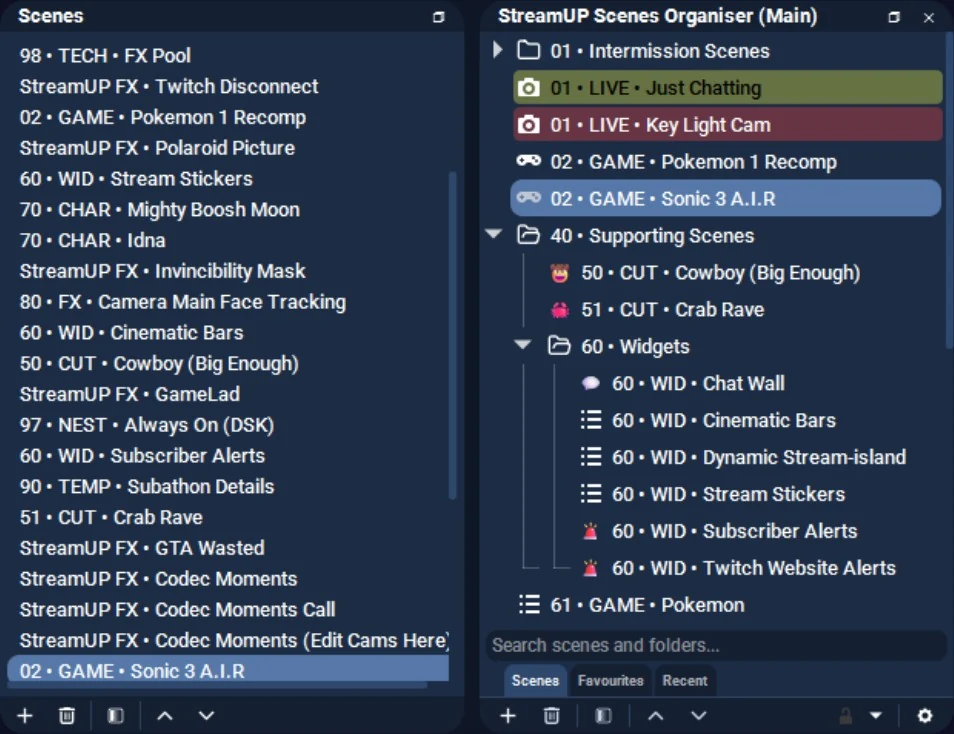
Task: Open StreamUP Organiser settings gear
Action: click(x=925, y=716)
